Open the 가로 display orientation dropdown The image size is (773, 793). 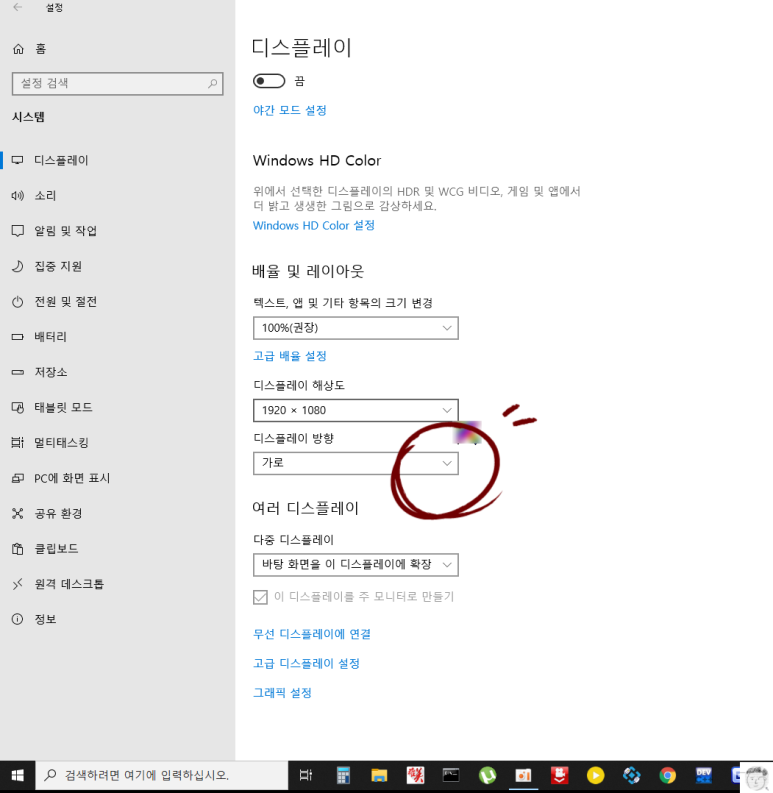click(x=356, y=463)
